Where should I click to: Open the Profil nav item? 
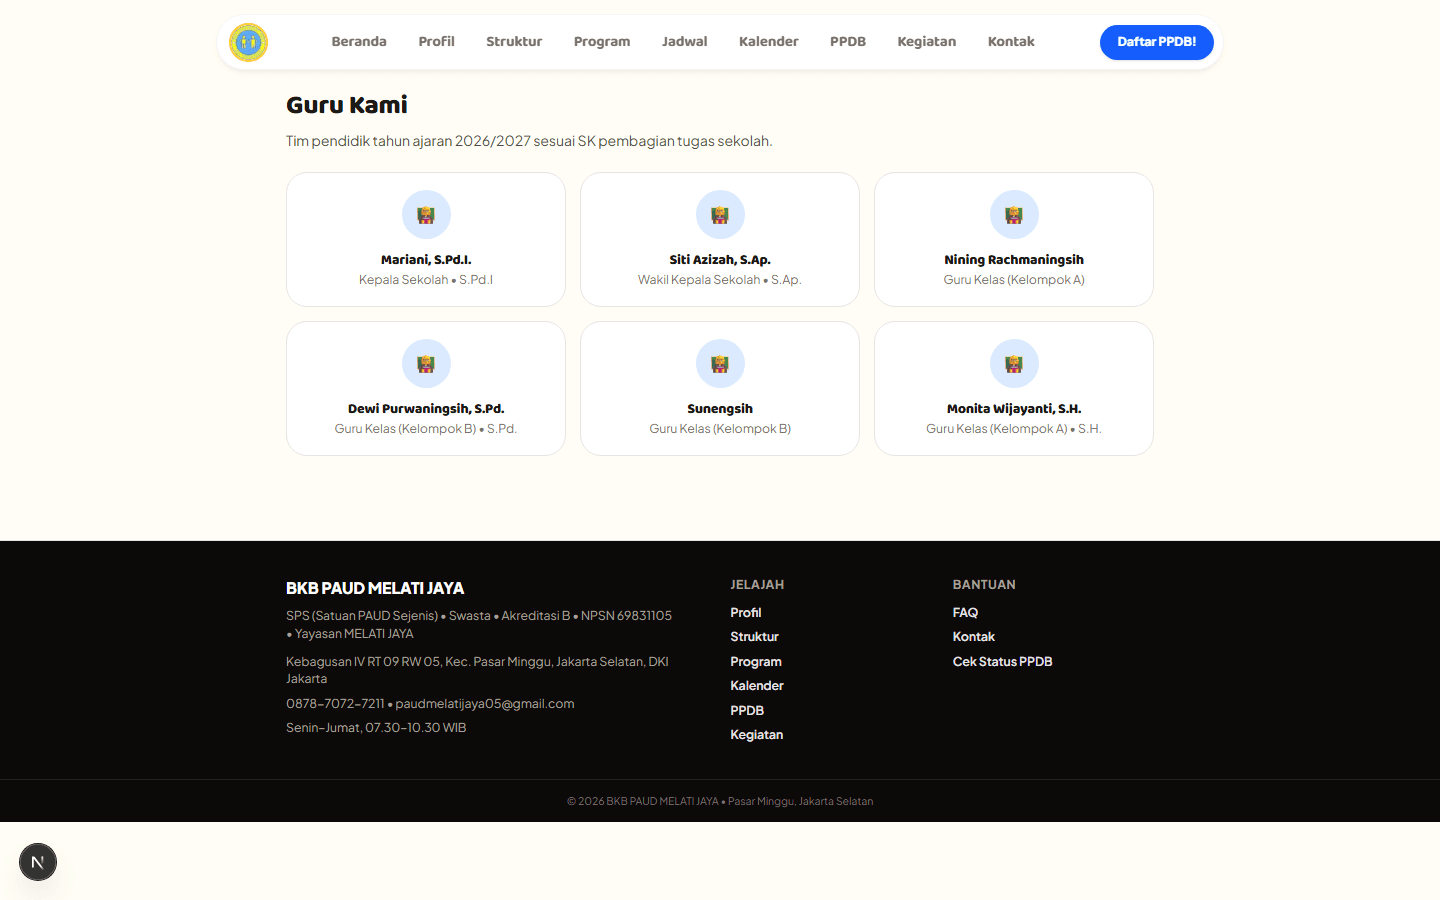[436, 42]
